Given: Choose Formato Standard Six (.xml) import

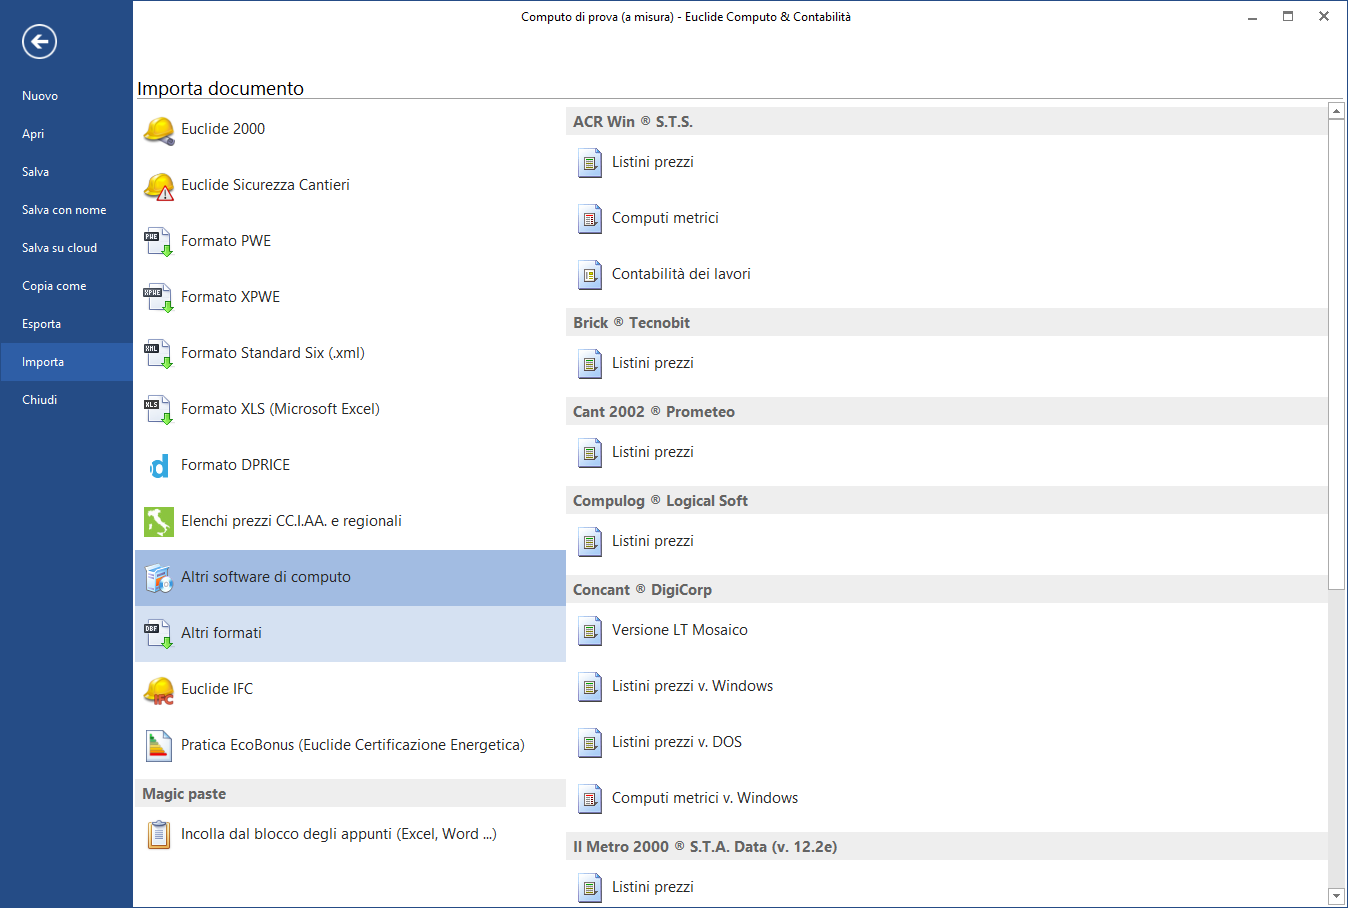Looking at the screenshot, I should tap(272, 353).
